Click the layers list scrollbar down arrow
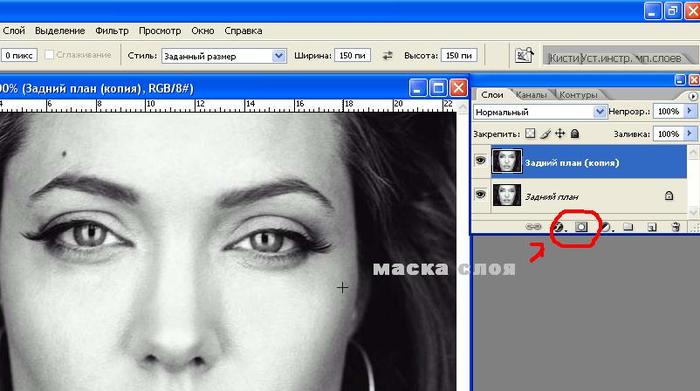Screen dimensions: 700x391 pyautogui.click(x=693, y=212)
